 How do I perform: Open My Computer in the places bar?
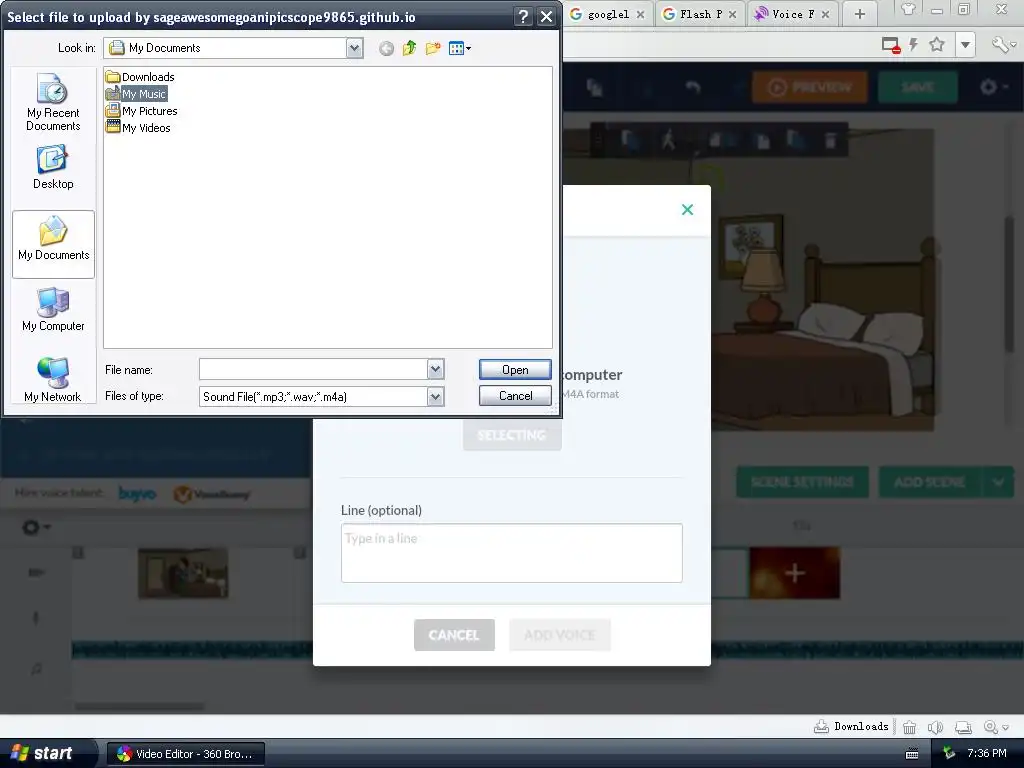click(x=53, y=310)
